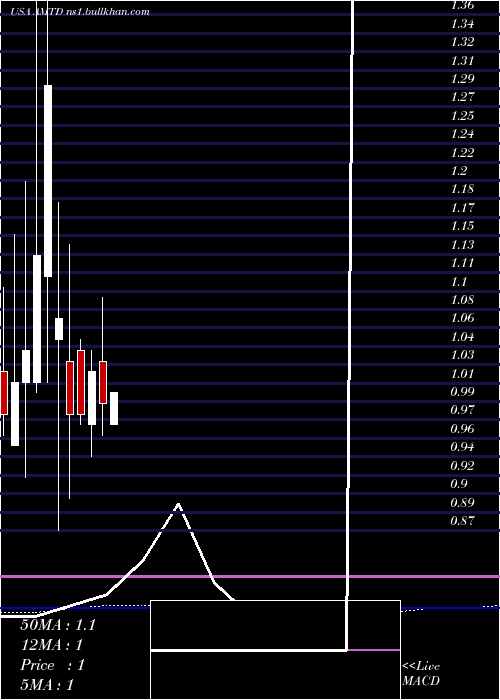
Task: Click the 12MA : 1 readout
Action: (x=52, y=645)
